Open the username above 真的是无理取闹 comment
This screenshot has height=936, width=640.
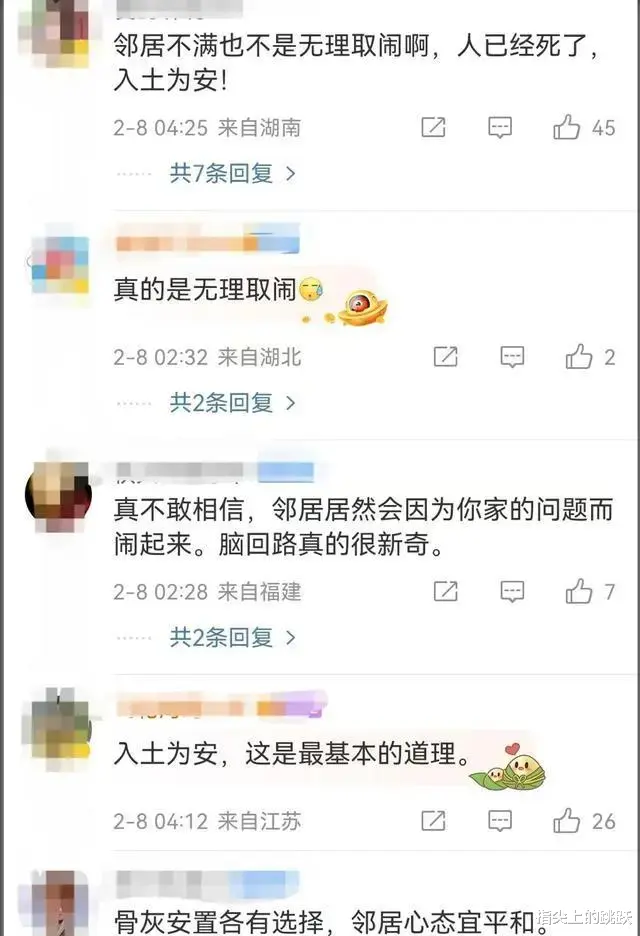click(x=207, y=243)
